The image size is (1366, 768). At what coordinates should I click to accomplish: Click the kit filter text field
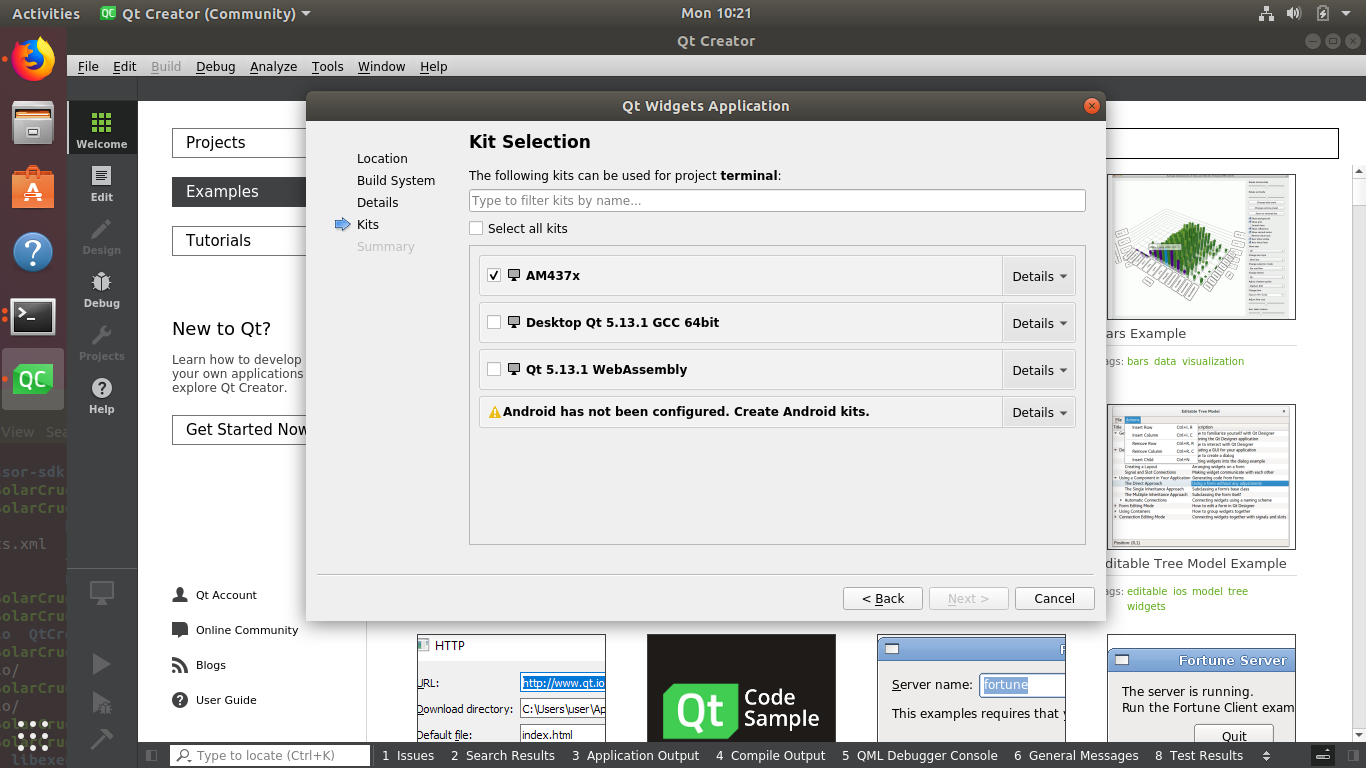click(x=777, y=200)
